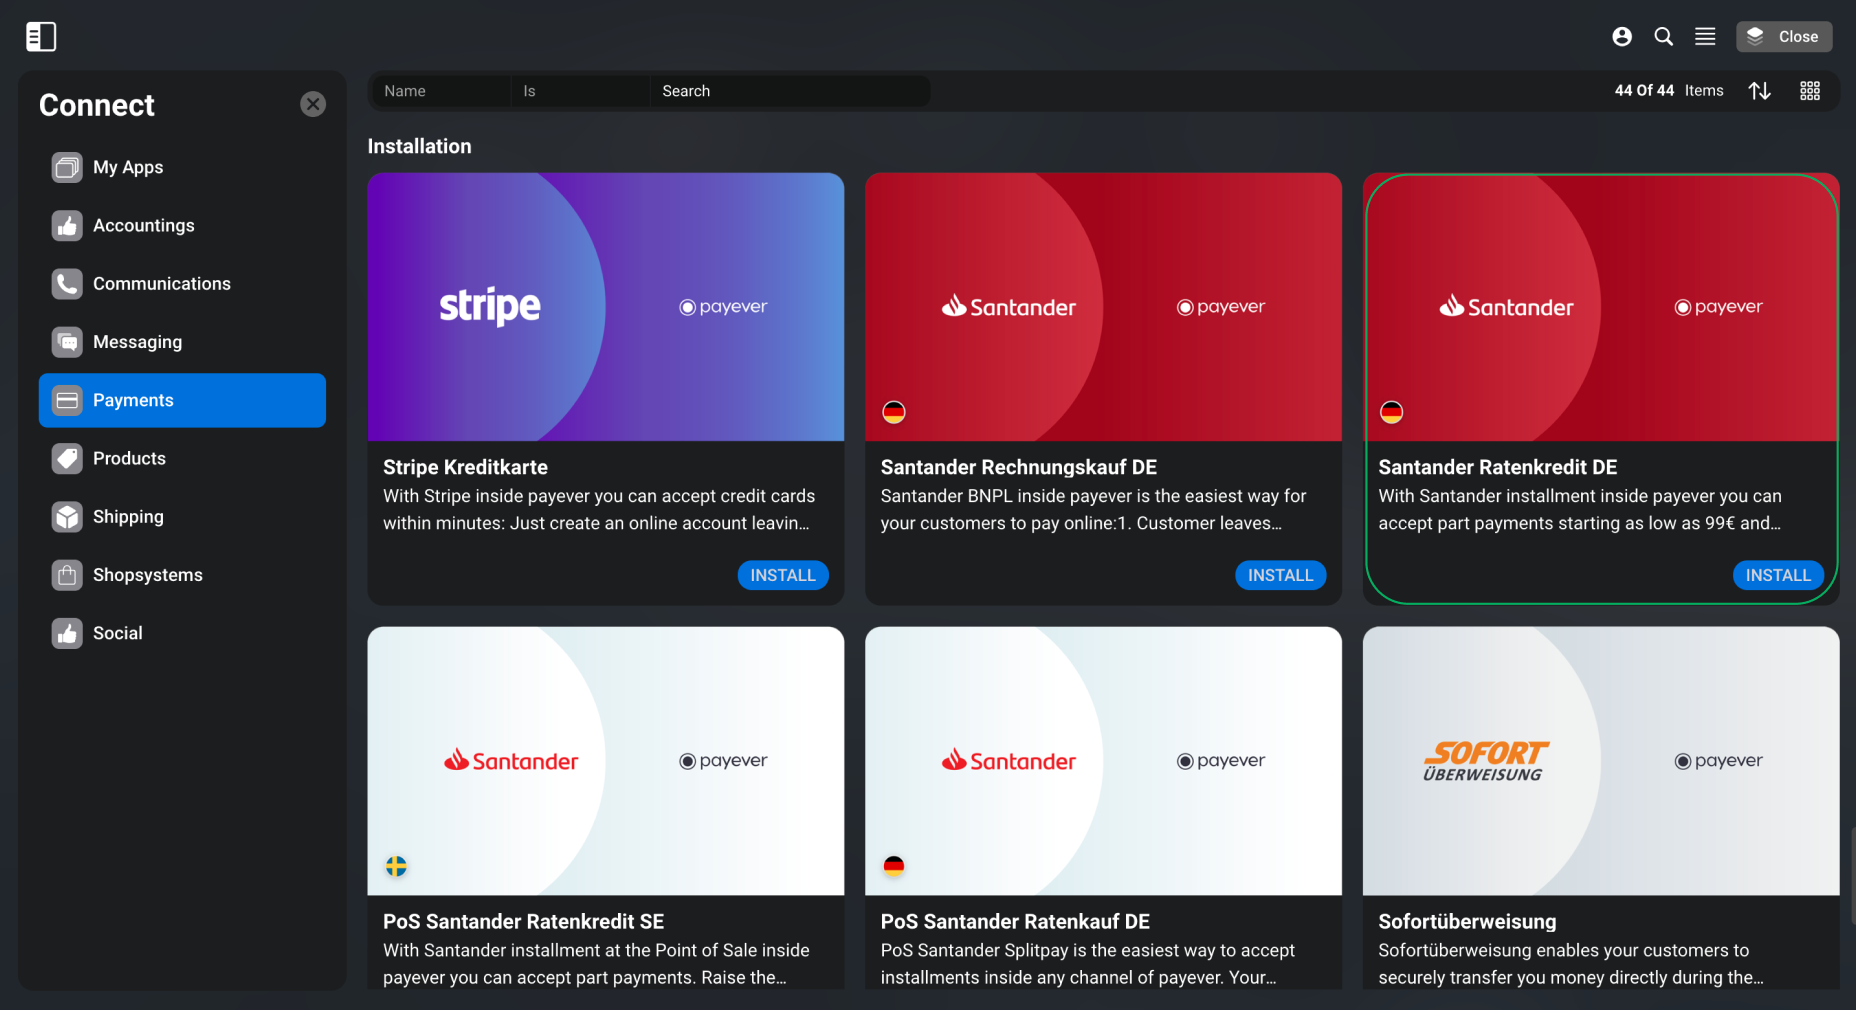Image resolution: width=1856 pixels, height=1010 pixels.
Task: Click the Santander Rechnungskauf DE title
Action: point(1019,467)
